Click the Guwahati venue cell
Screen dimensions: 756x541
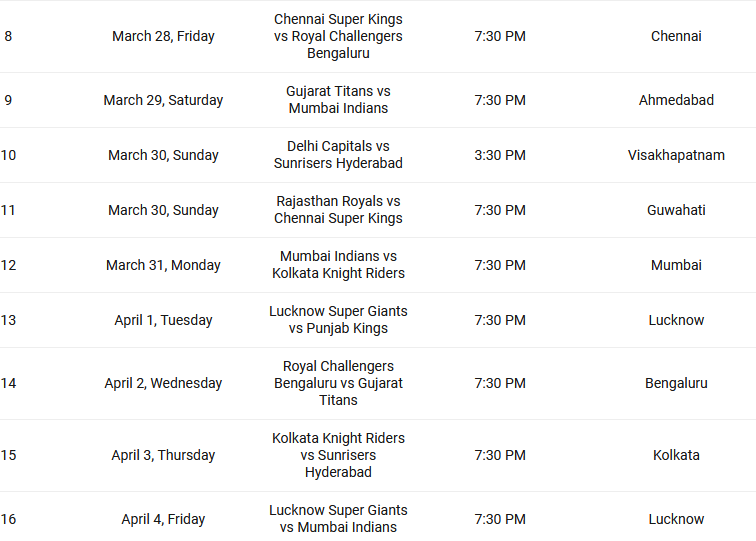[x=676, y=210]
